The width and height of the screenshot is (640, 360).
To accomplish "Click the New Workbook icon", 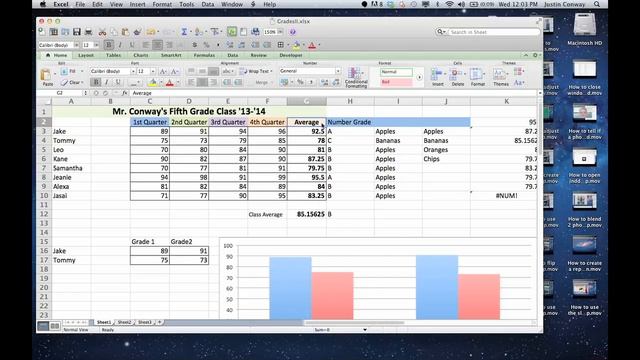I will tap(42, 31).
